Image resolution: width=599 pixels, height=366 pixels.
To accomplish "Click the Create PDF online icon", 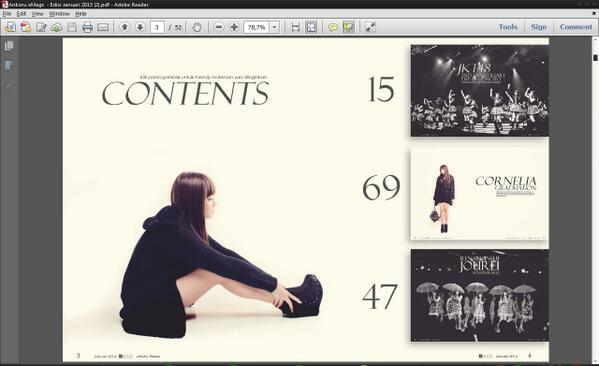I will pyautogui.click(x=10, y=27).
